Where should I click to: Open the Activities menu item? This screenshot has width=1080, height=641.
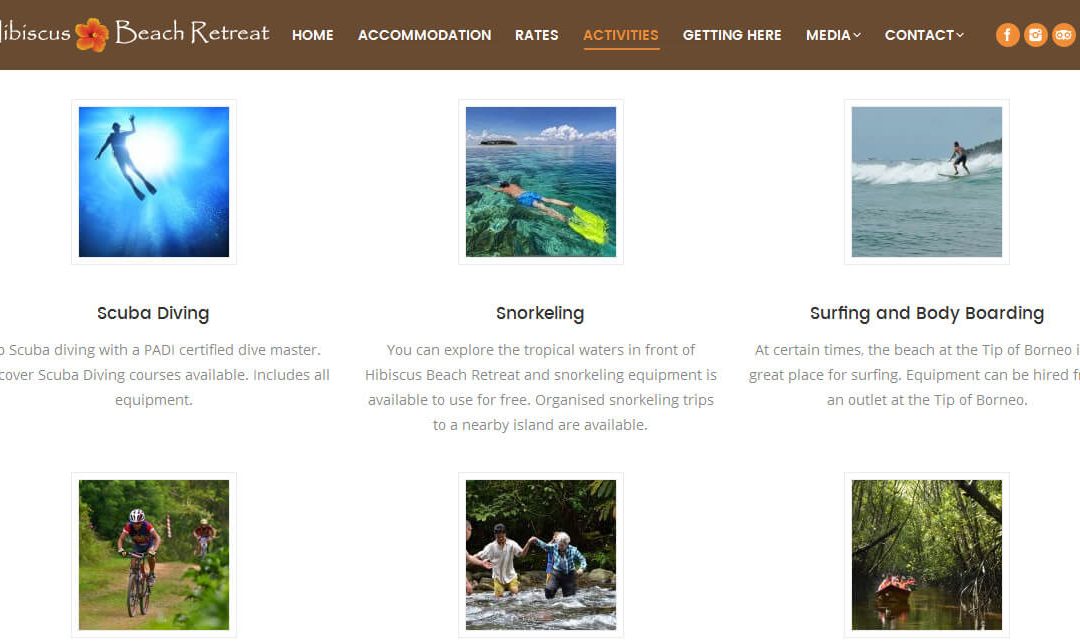(621, 35)
